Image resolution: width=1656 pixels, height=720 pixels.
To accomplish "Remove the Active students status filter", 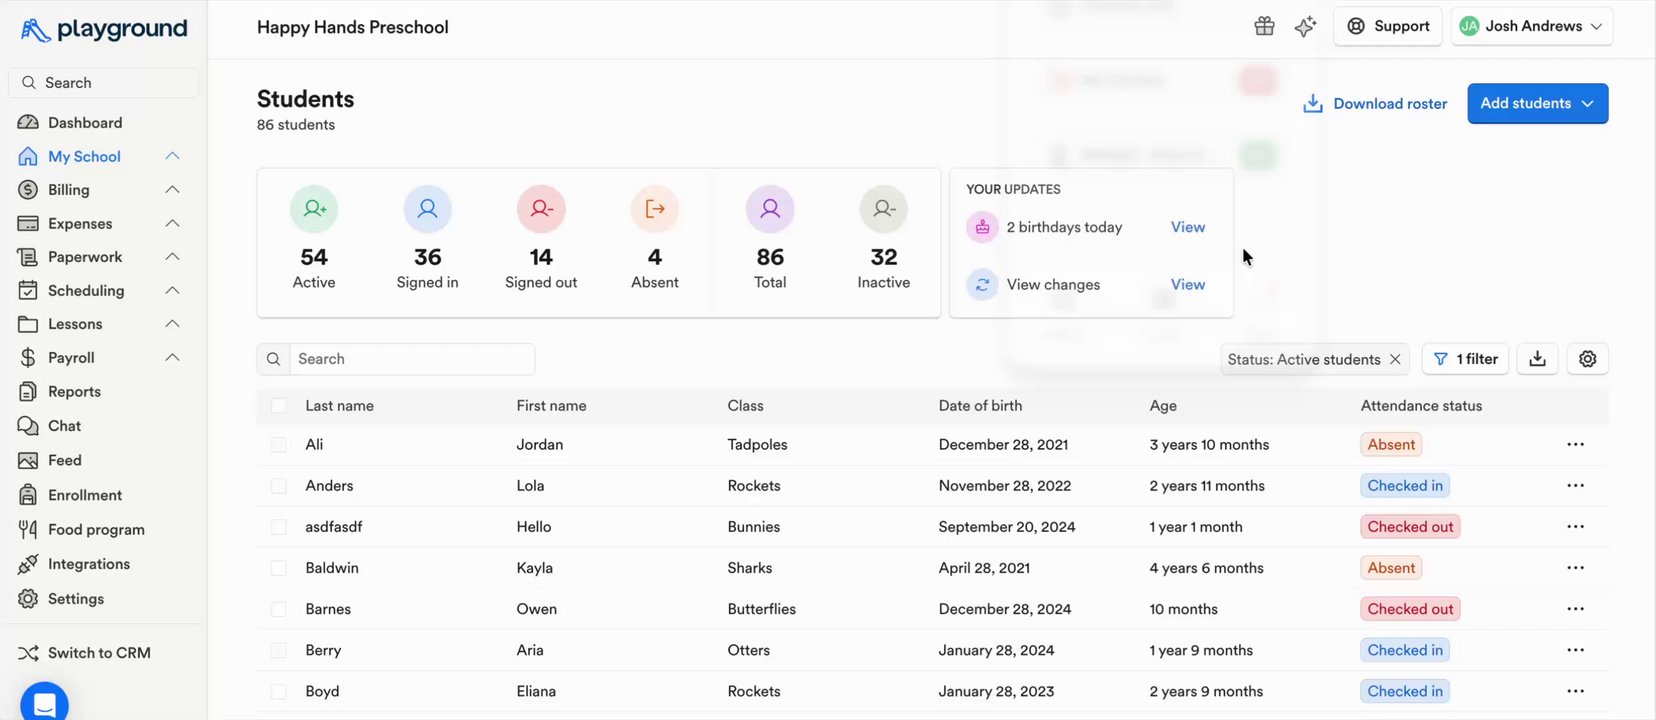I will [1395, 359].
